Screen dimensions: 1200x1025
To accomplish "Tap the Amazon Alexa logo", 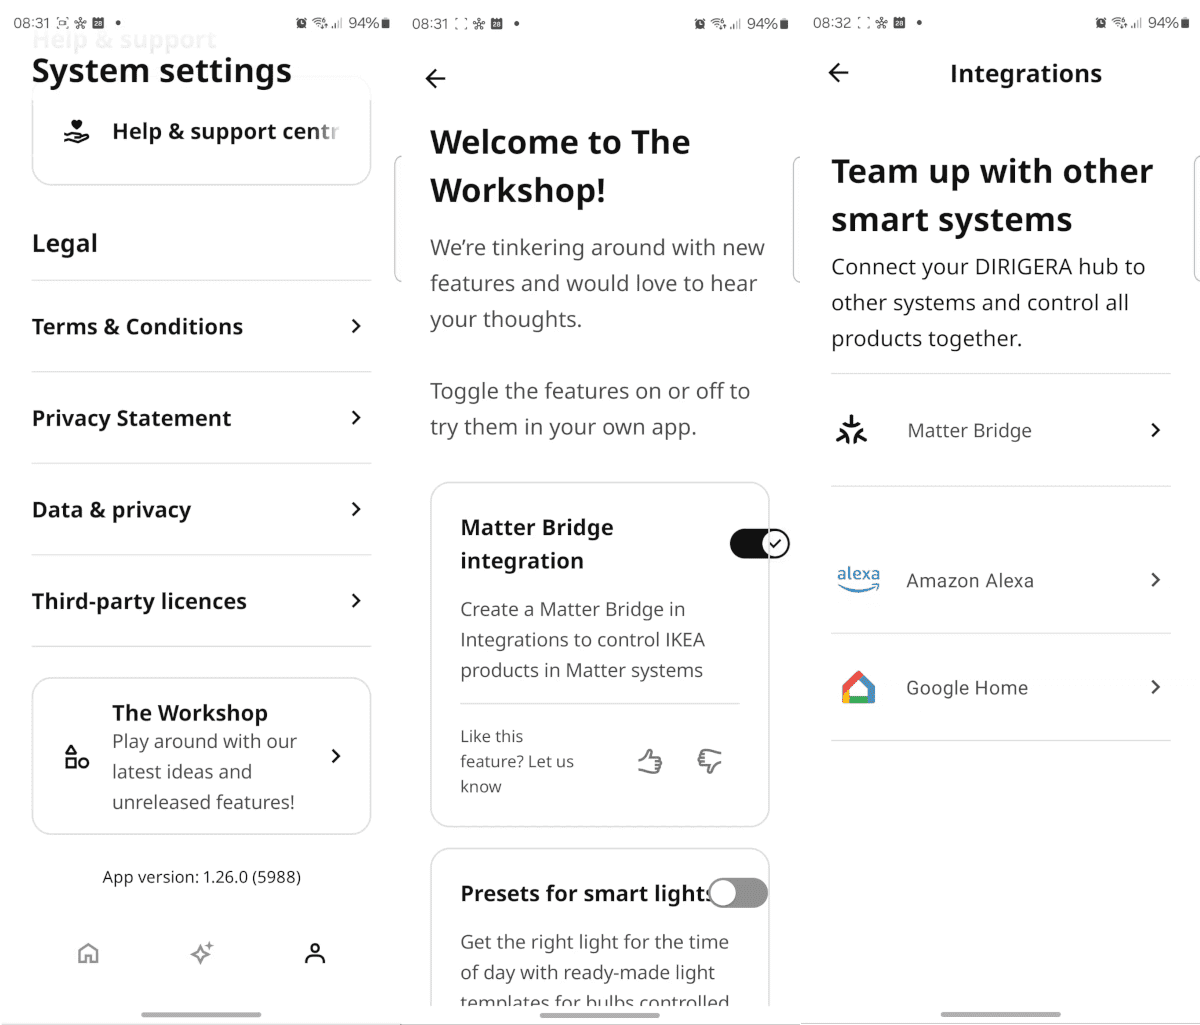I will pos(858,580).
